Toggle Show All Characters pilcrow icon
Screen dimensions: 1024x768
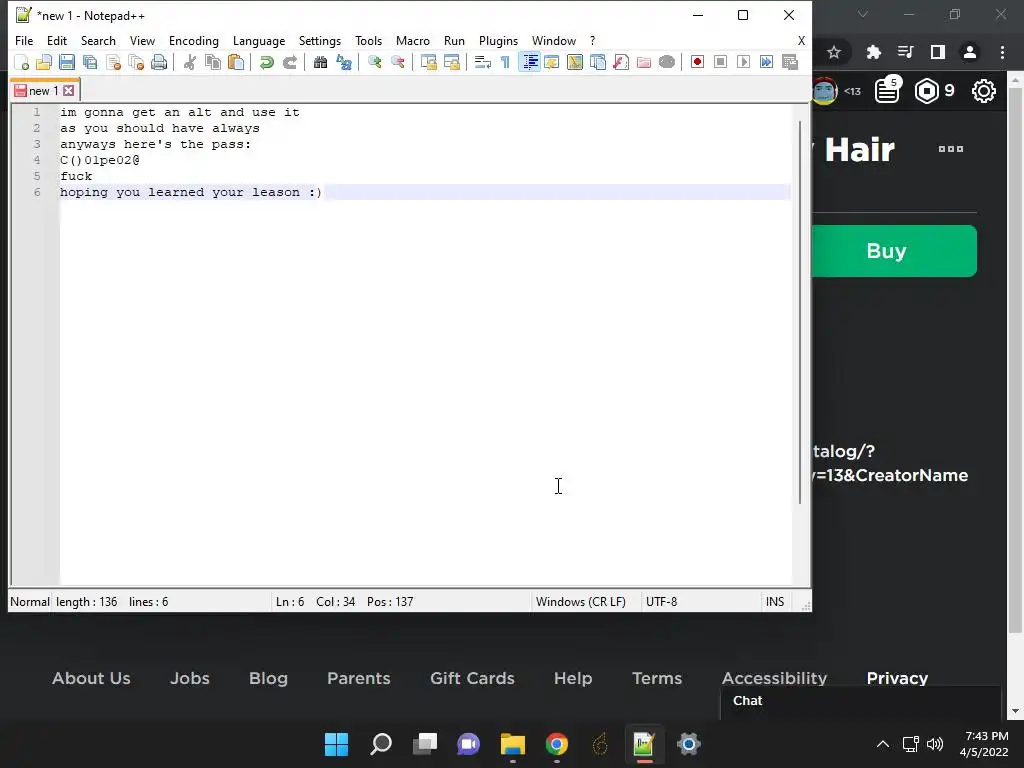point(505,62)
